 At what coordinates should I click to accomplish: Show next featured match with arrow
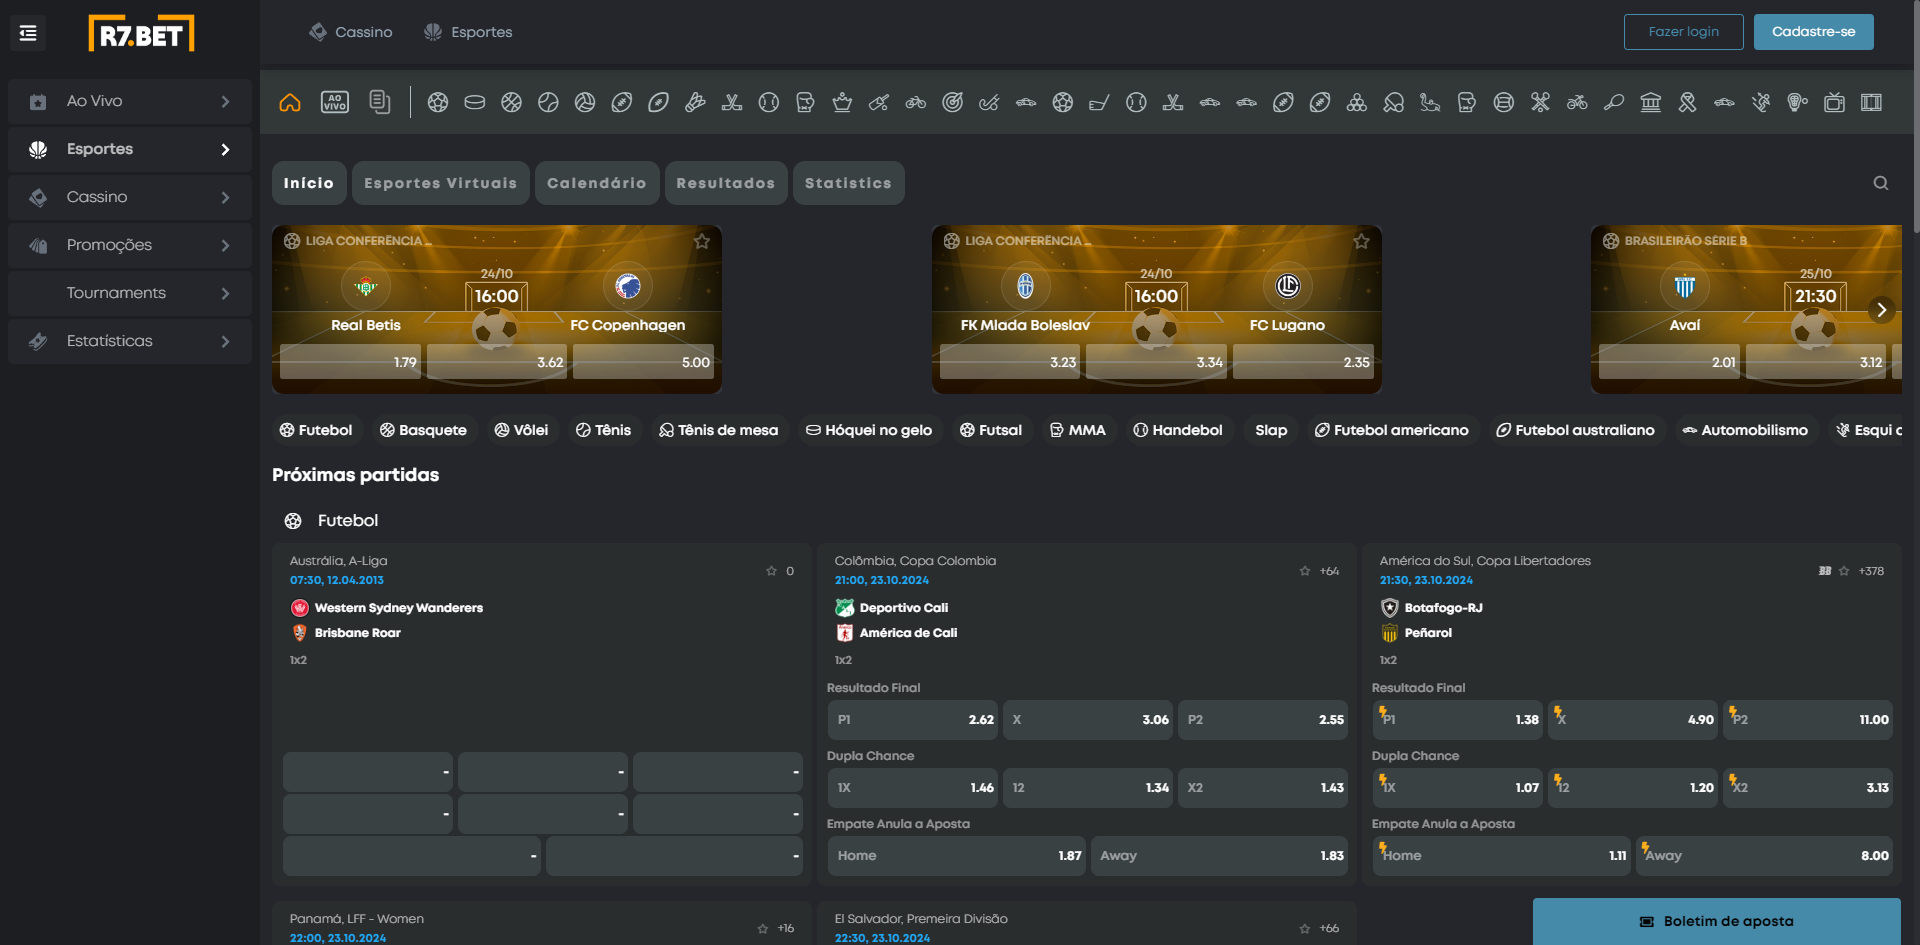coord(1881,310)
